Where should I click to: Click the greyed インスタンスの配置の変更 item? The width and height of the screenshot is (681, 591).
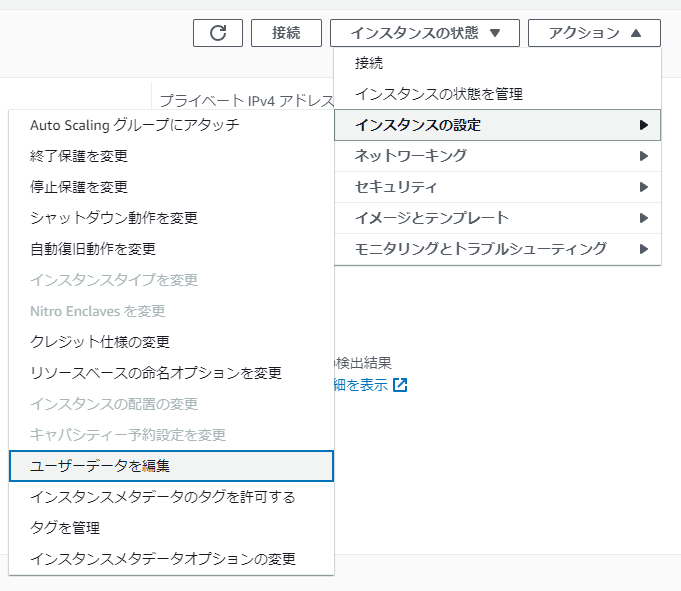(x=171, y=404)
